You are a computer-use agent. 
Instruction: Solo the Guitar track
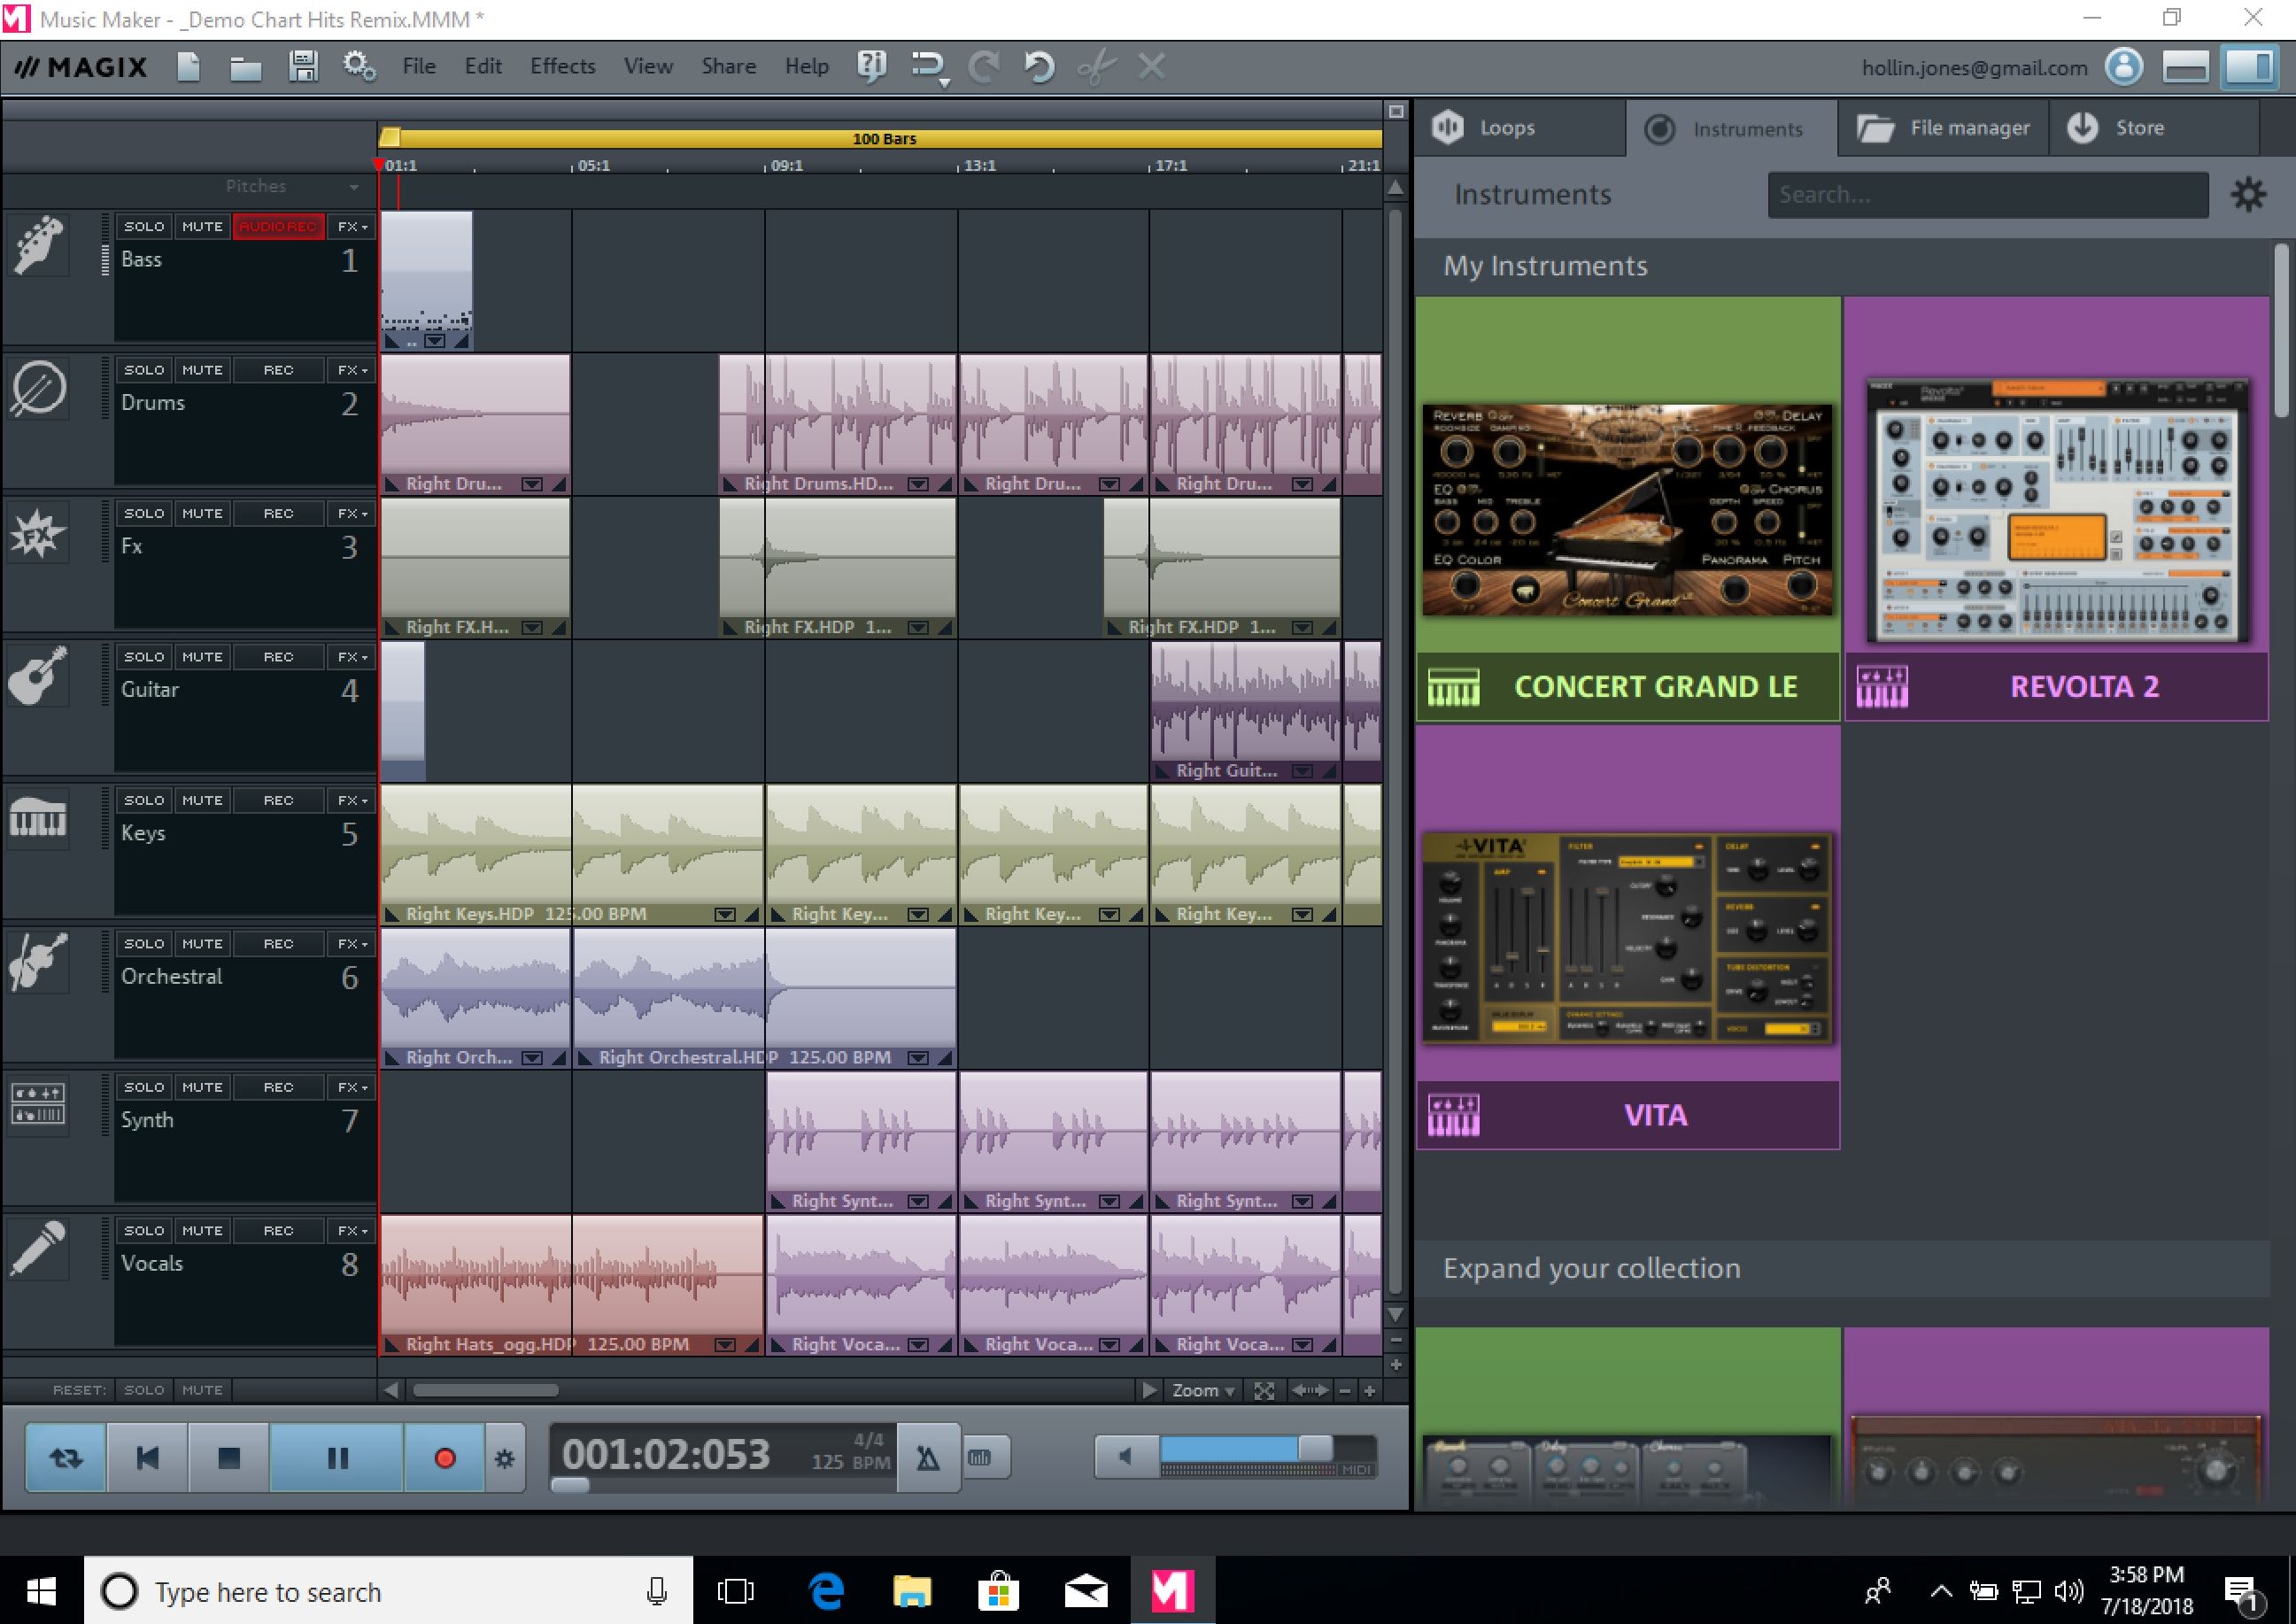139,655
